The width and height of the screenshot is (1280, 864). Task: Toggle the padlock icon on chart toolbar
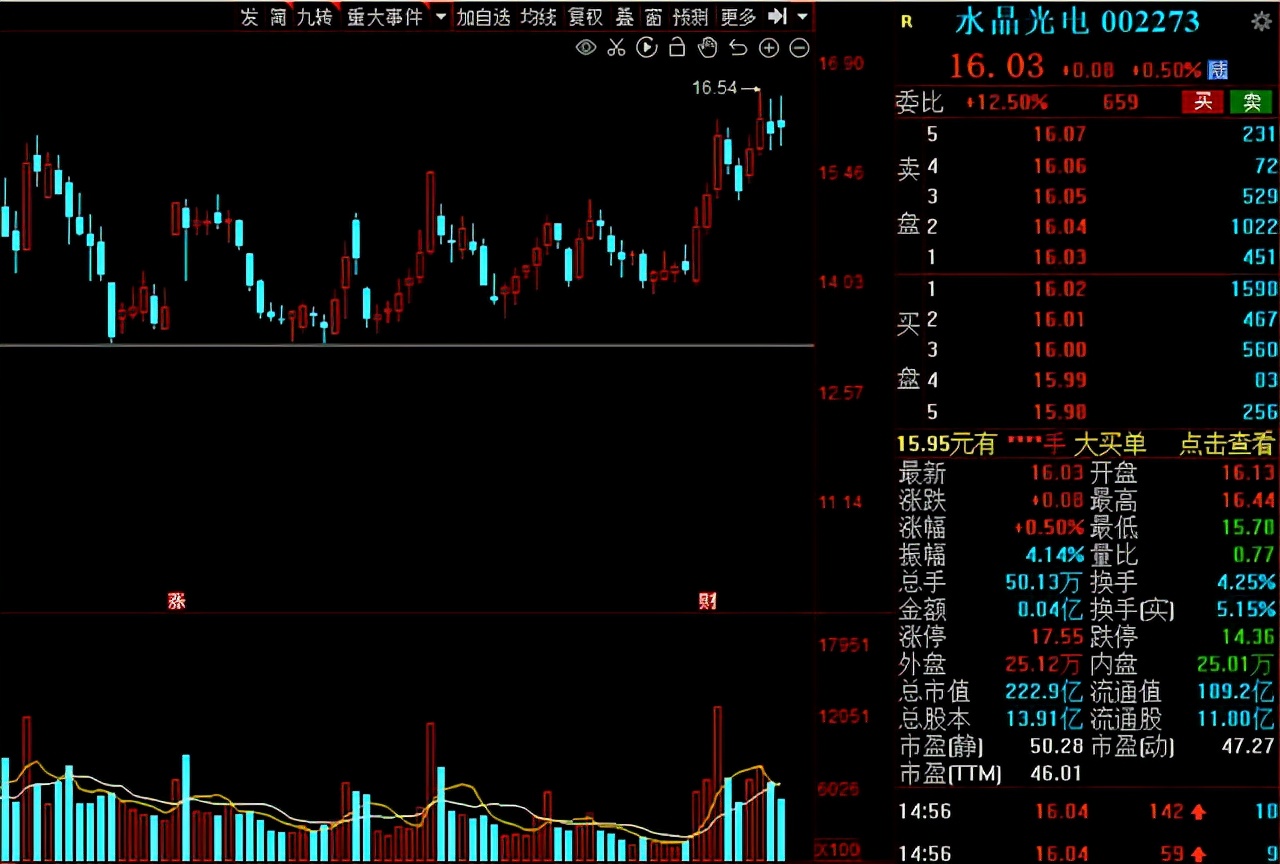[x=677, y=47]
